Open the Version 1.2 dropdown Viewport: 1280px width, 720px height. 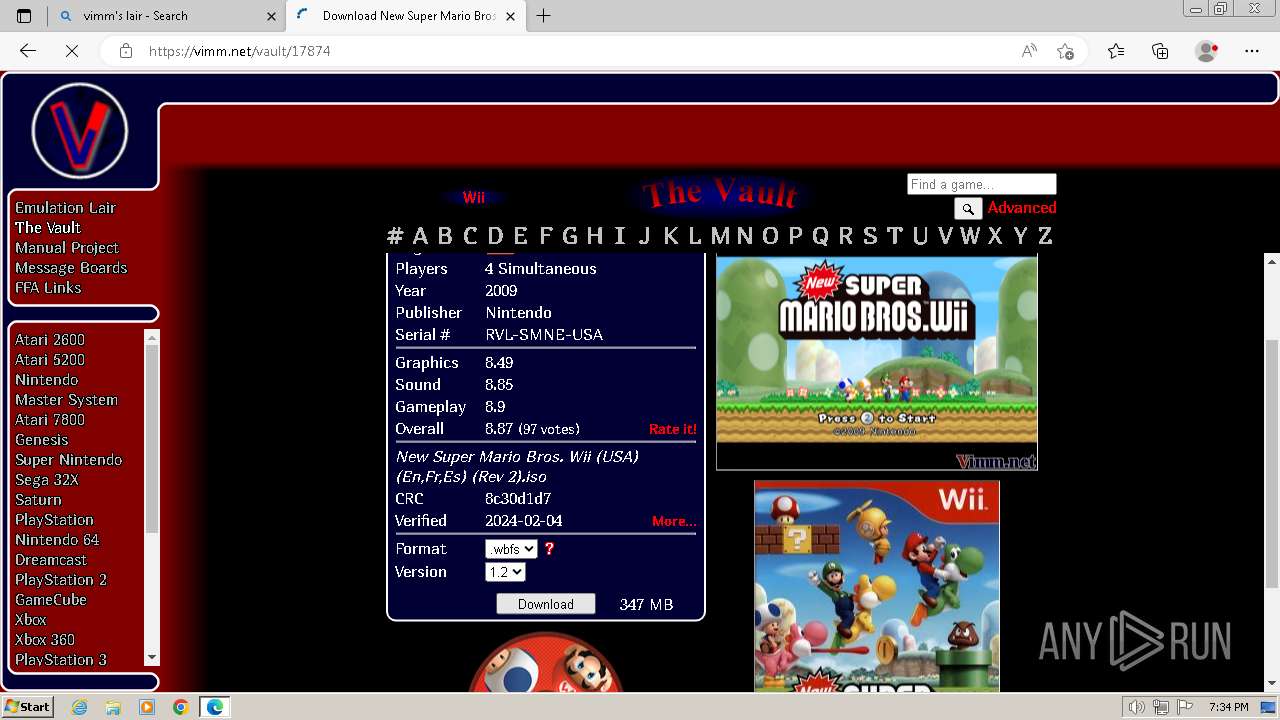pyautogui.click(x=505, y=572)
